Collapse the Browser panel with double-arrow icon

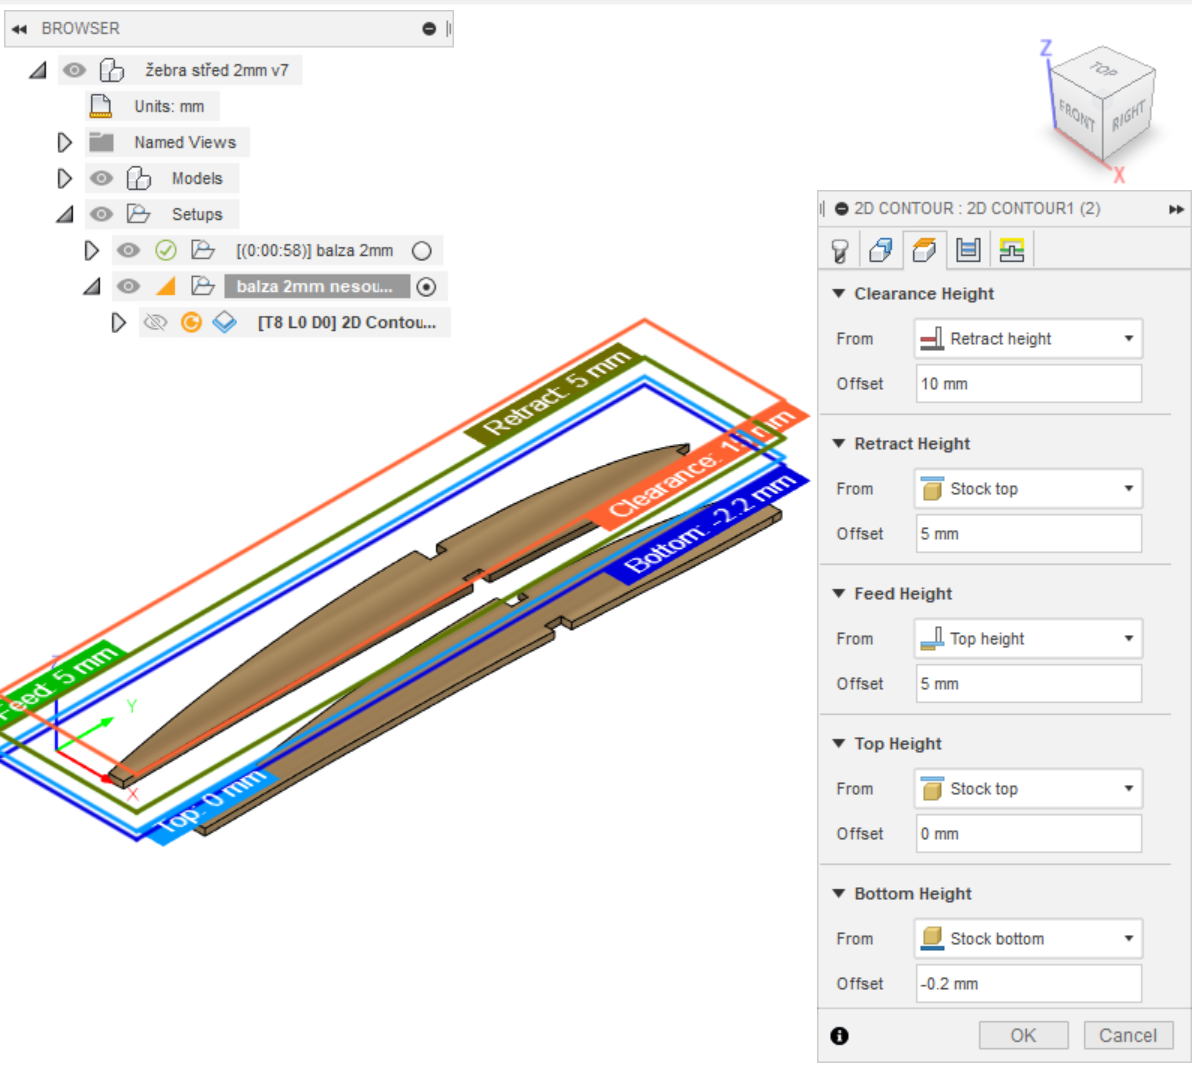(x=19, y=29)
